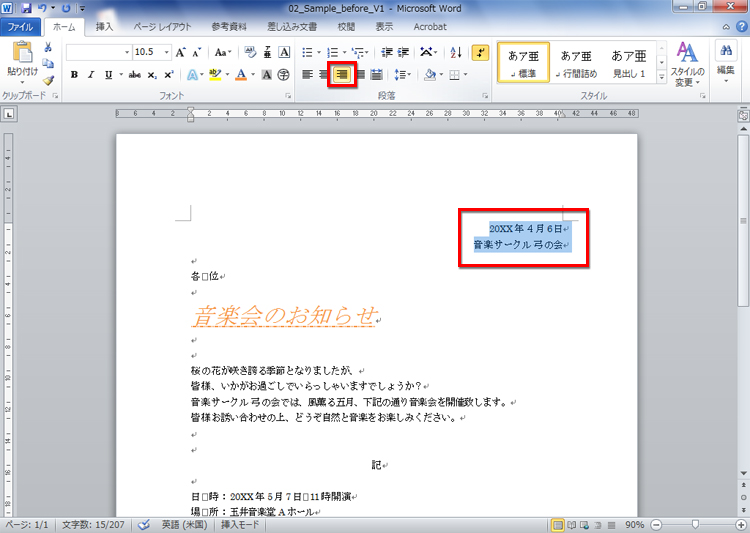Click the proofing check icon in status bar

143,525
